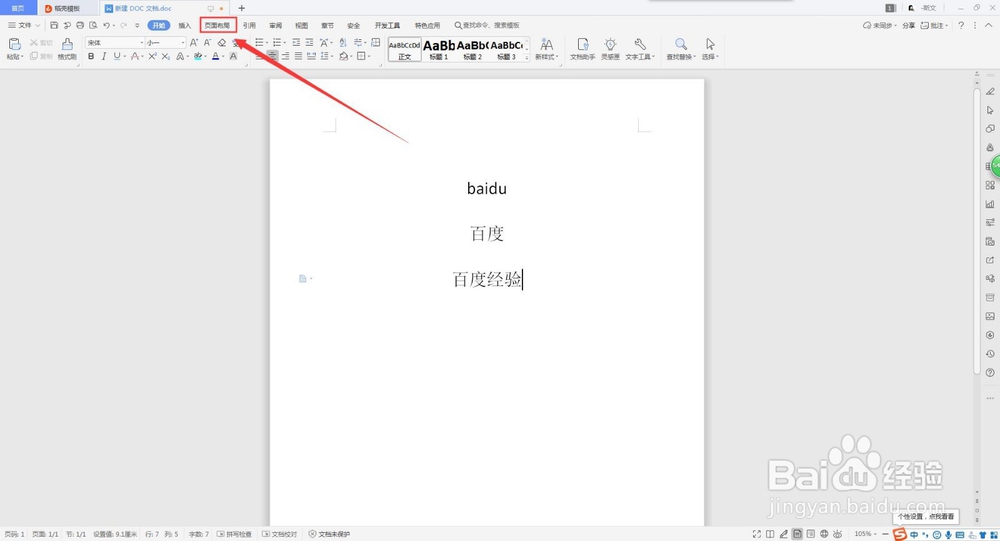The width and height of the screenshot is (1000, 541).
Task: Collapse the ribbon with the caret icon
Action: (989, 26)
